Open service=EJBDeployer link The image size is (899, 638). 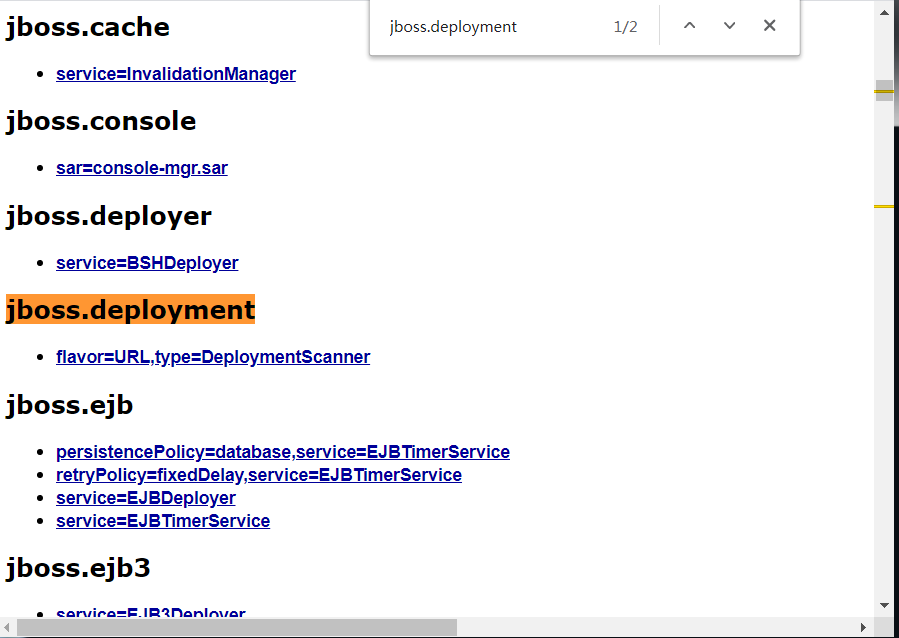click(146, 498)
